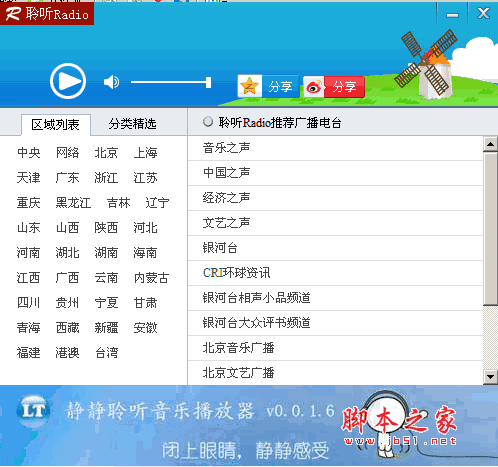Open the 湖北 region
The image size is (498, 467).
coord(67,253)
